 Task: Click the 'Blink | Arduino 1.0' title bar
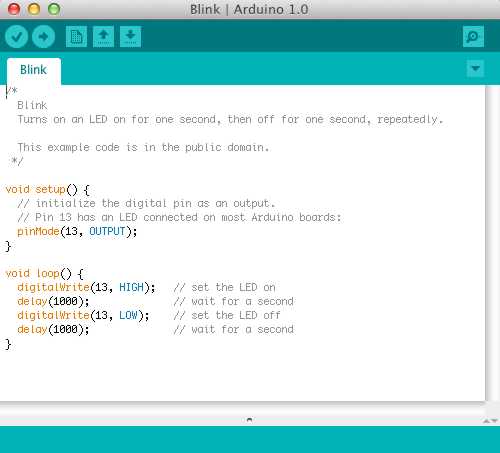tap(249, 9)
